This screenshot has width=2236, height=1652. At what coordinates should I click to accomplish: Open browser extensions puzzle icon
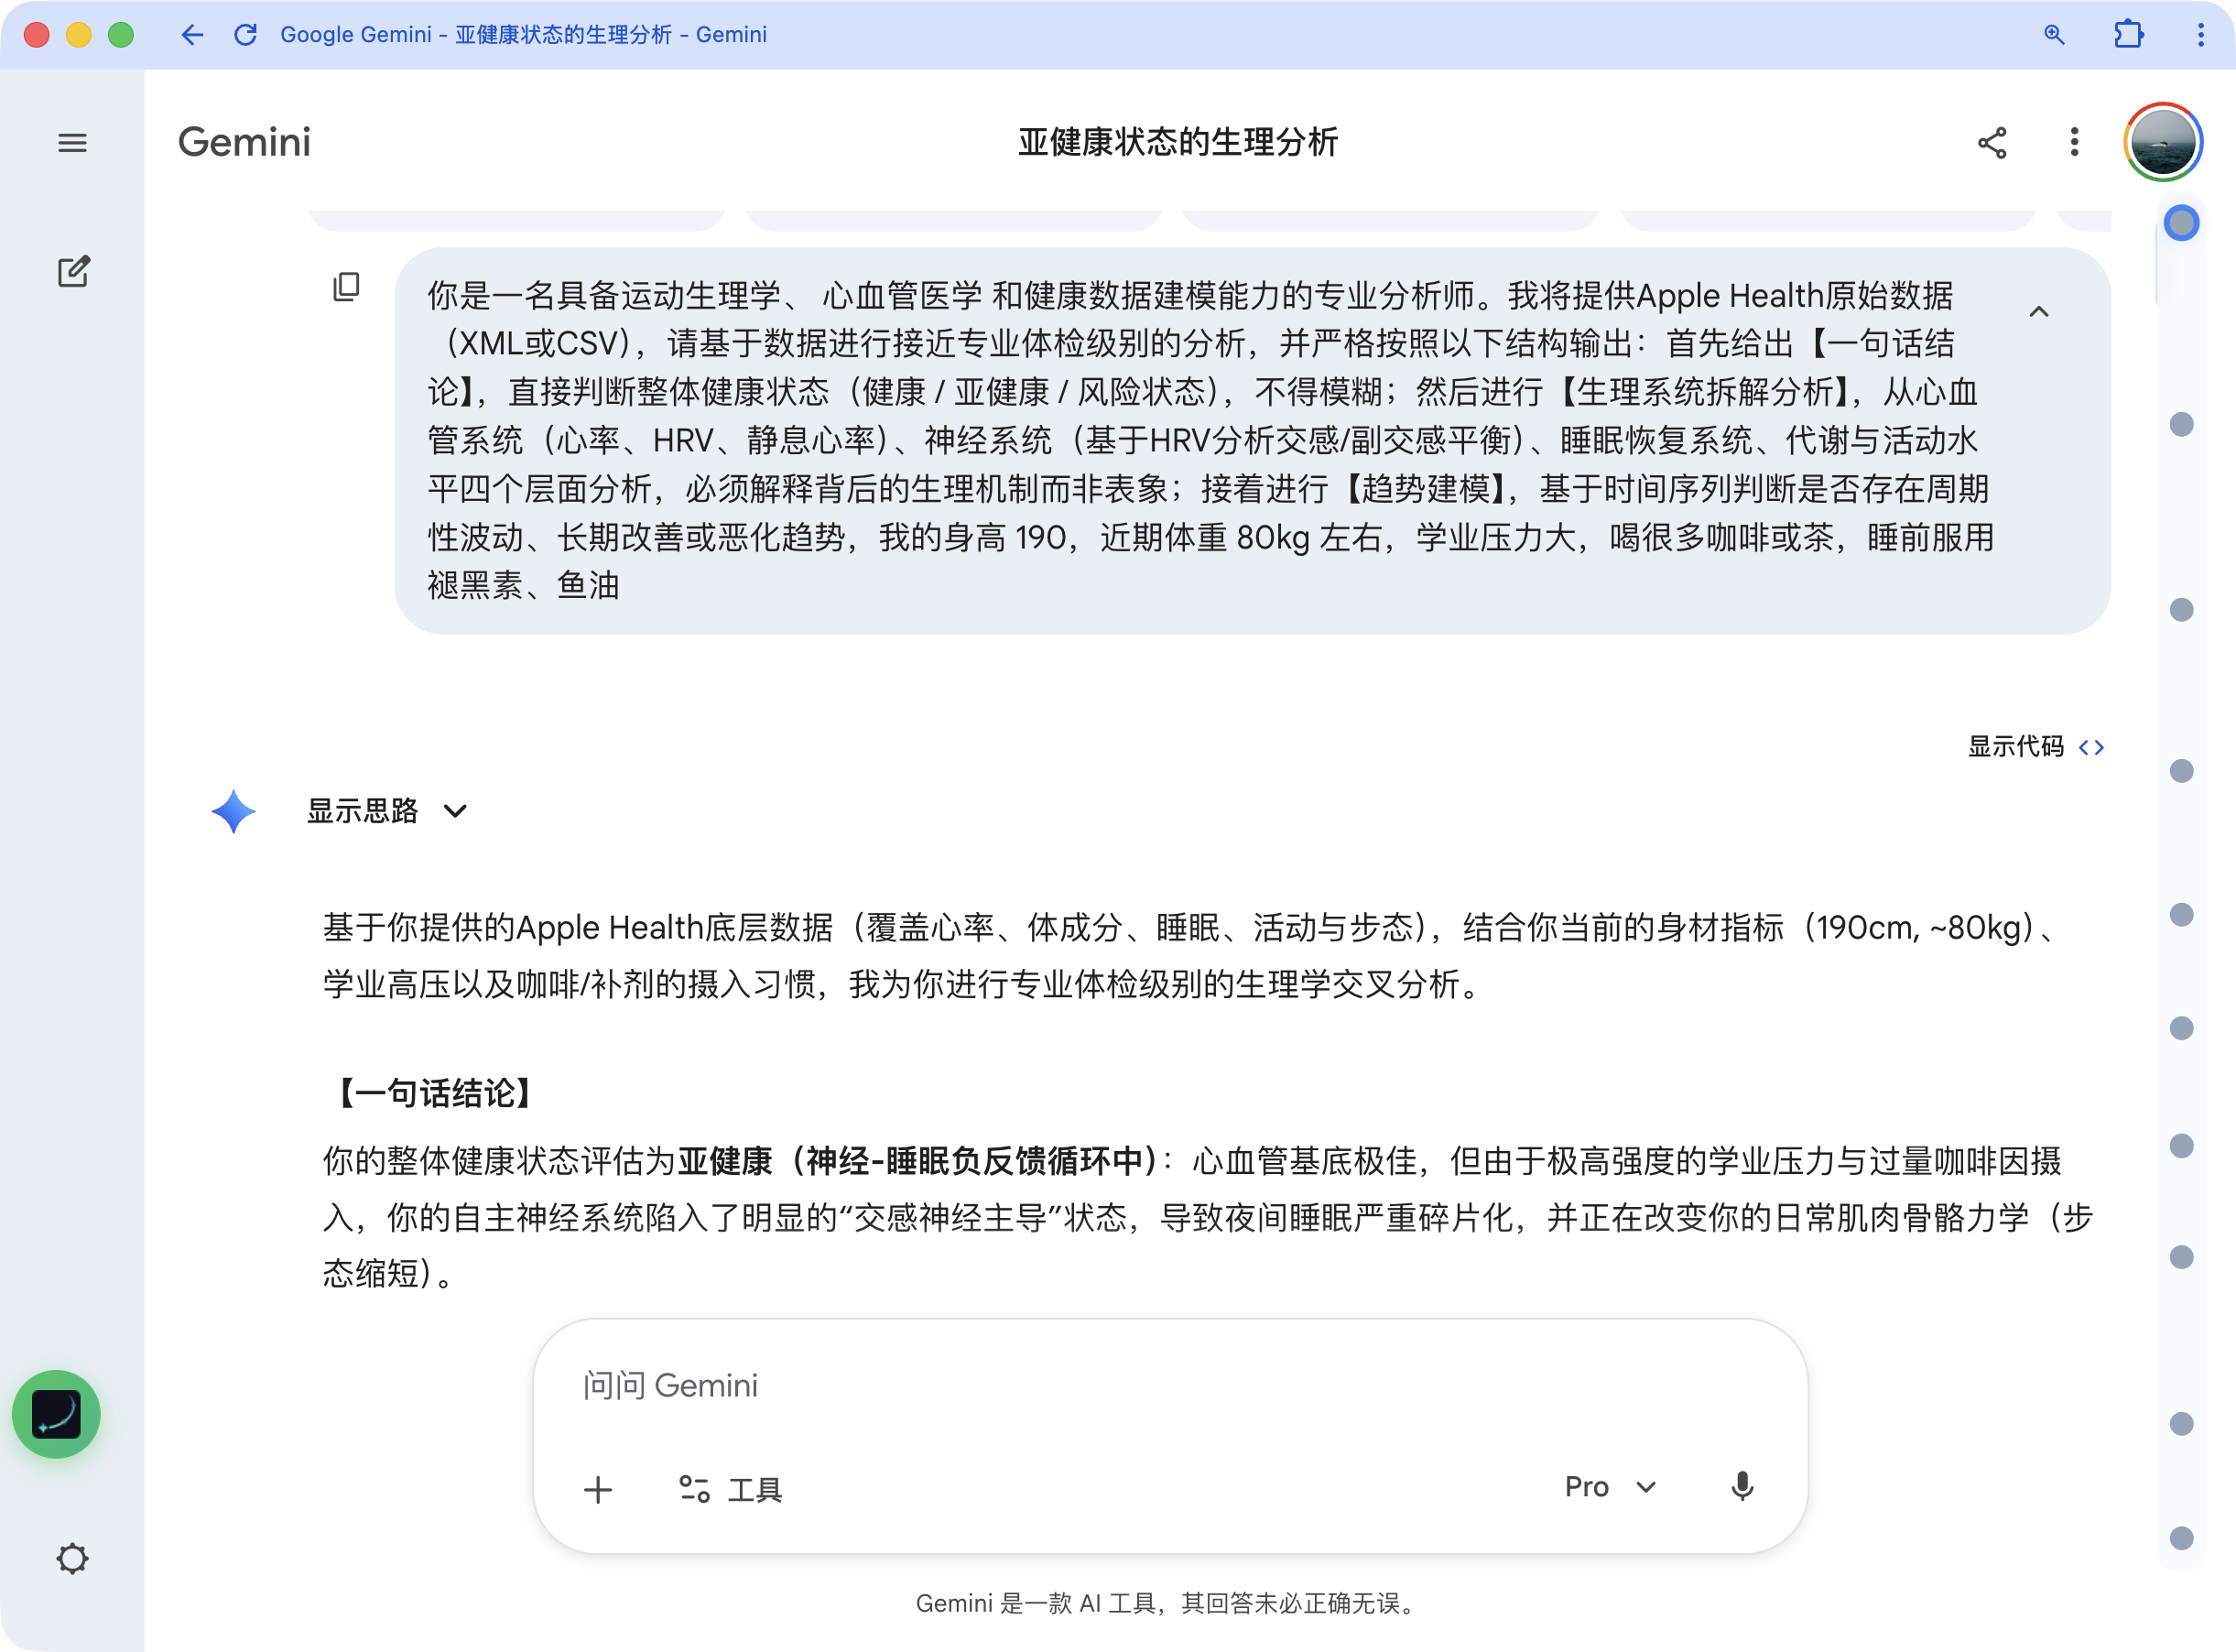(x=2128, y=35)
